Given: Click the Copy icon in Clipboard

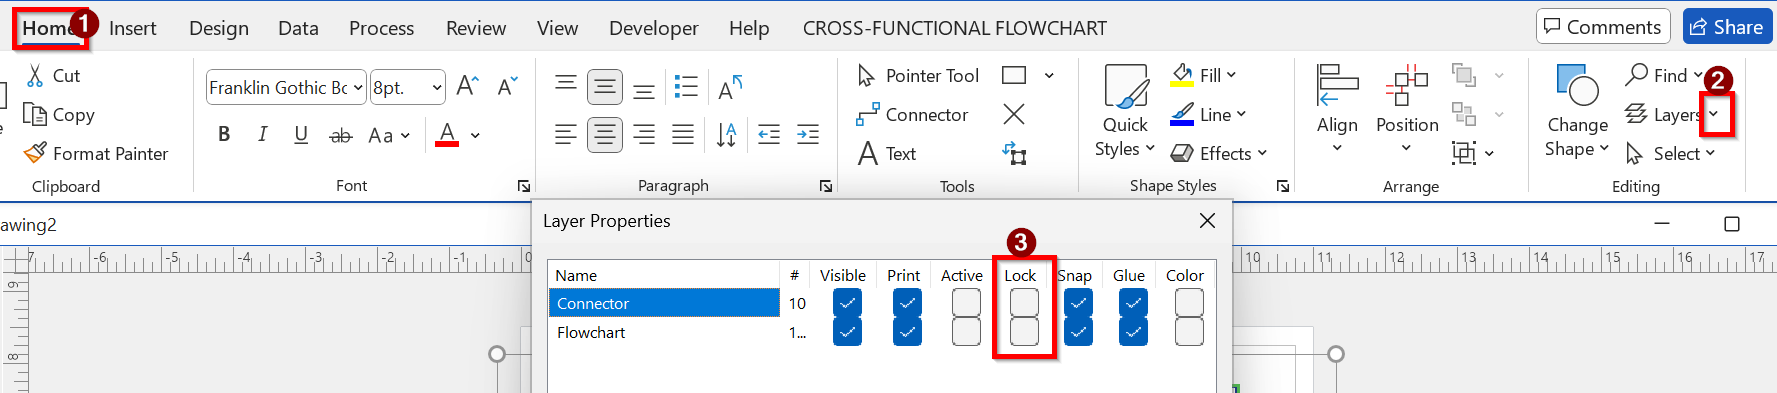Looking at the screenshot, I should point(35,115).
